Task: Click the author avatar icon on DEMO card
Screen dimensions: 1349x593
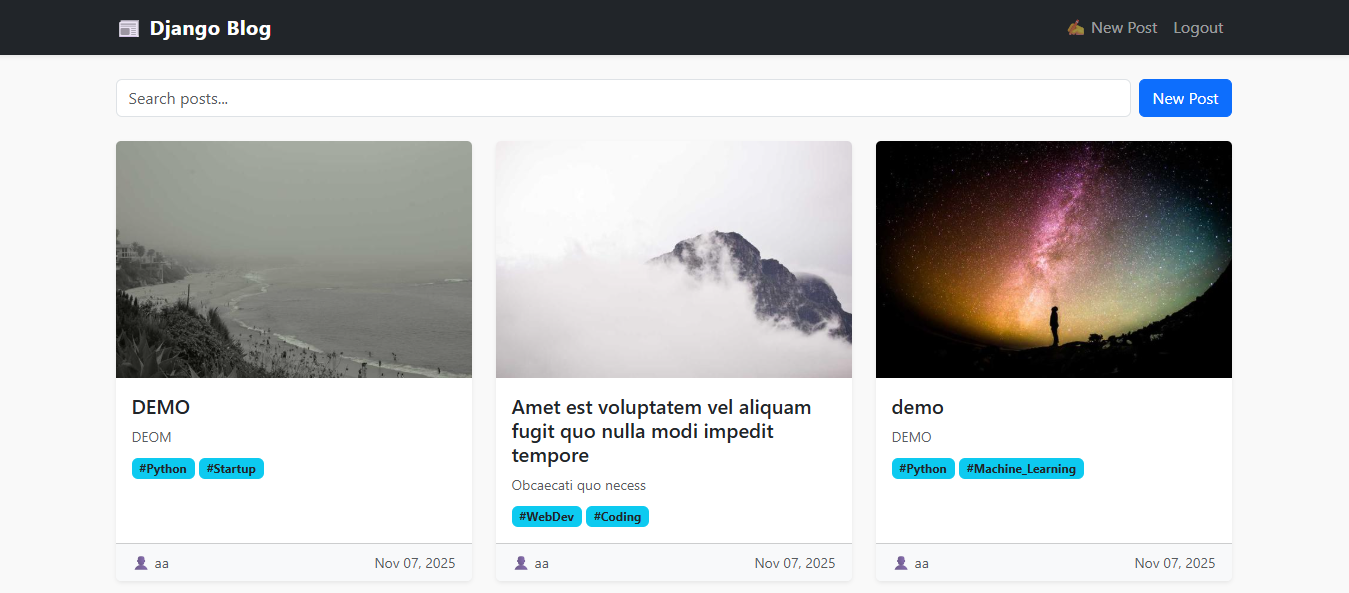Action: [141, 563]
